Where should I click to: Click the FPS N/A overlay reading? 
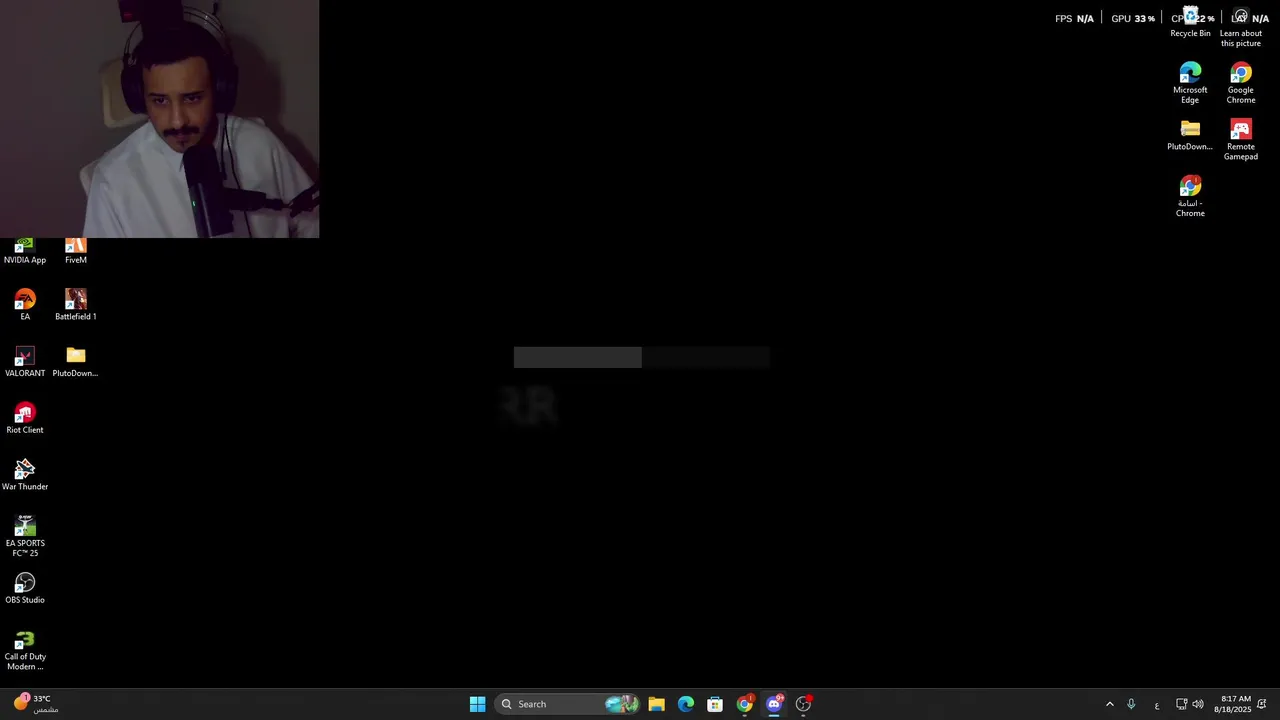coord(1074,18)
